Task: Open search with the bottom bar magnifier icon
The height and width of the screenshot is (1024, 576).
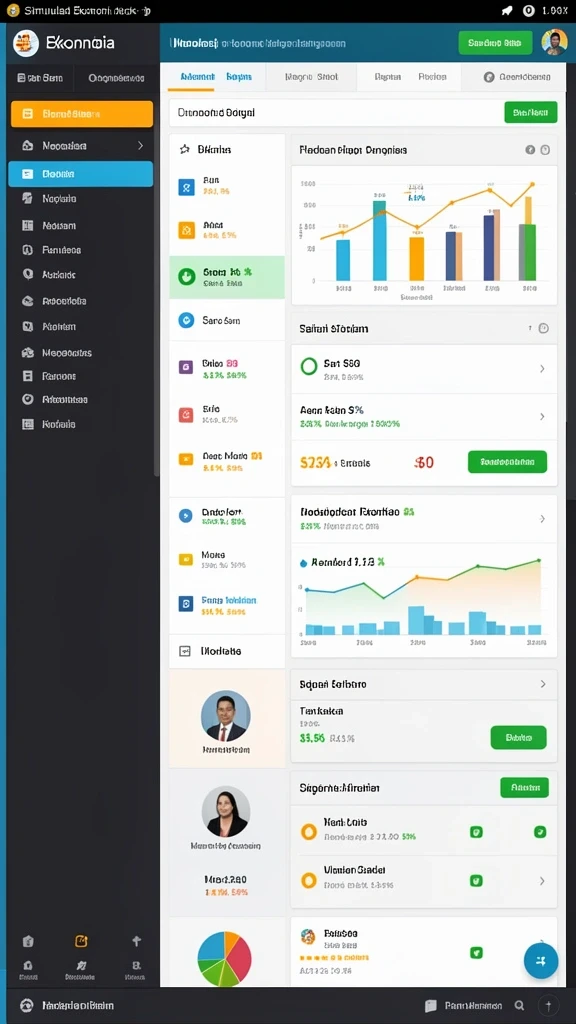Action: coord(519,1006)
